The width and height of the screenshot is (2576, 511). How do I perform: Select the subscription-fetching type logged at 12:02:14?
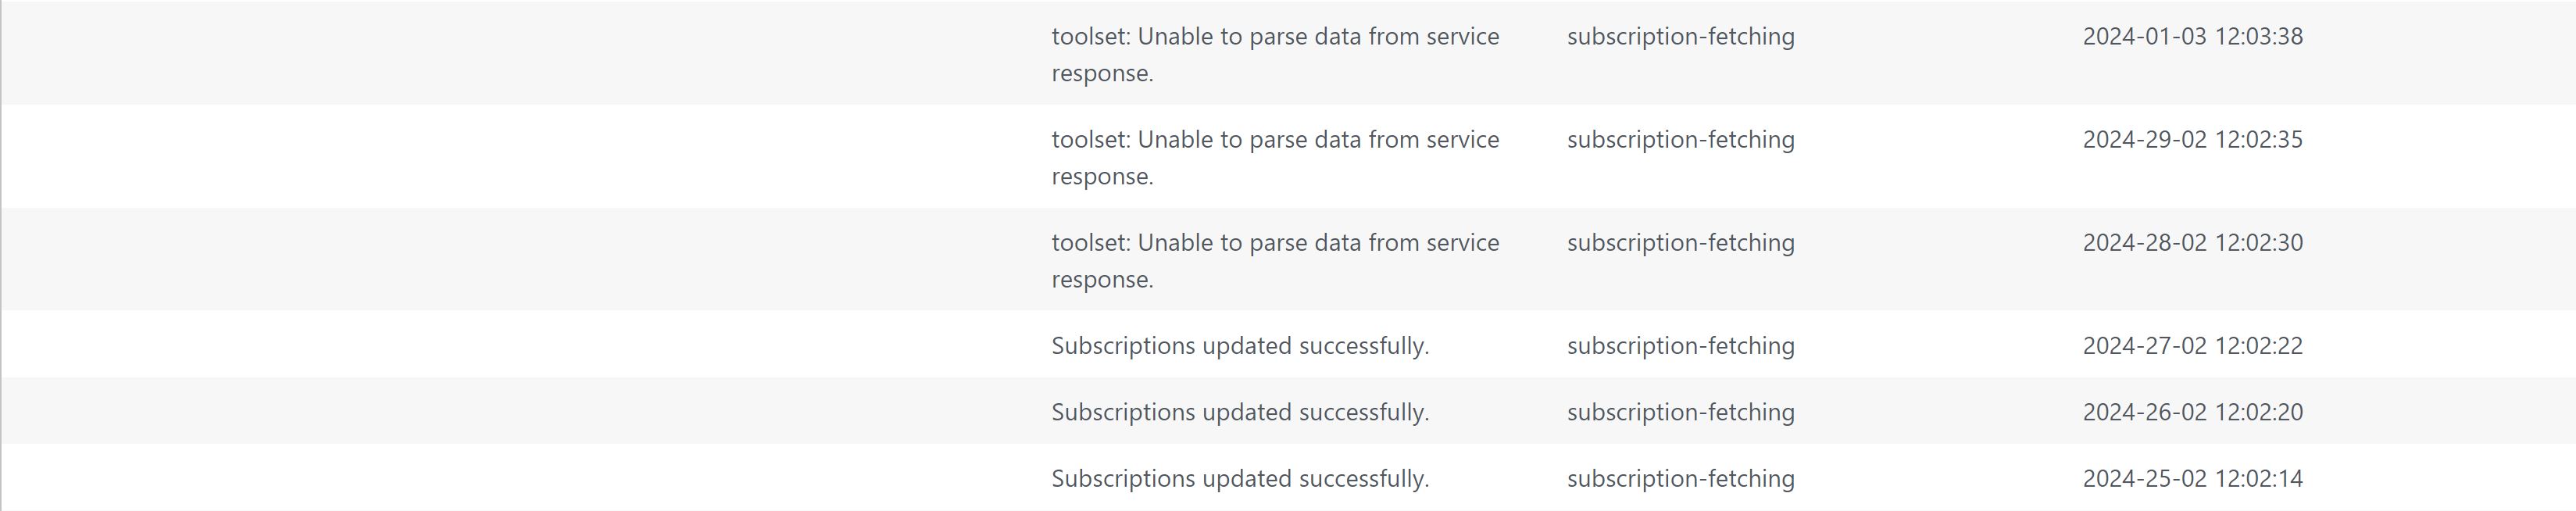coord(1680,479)
